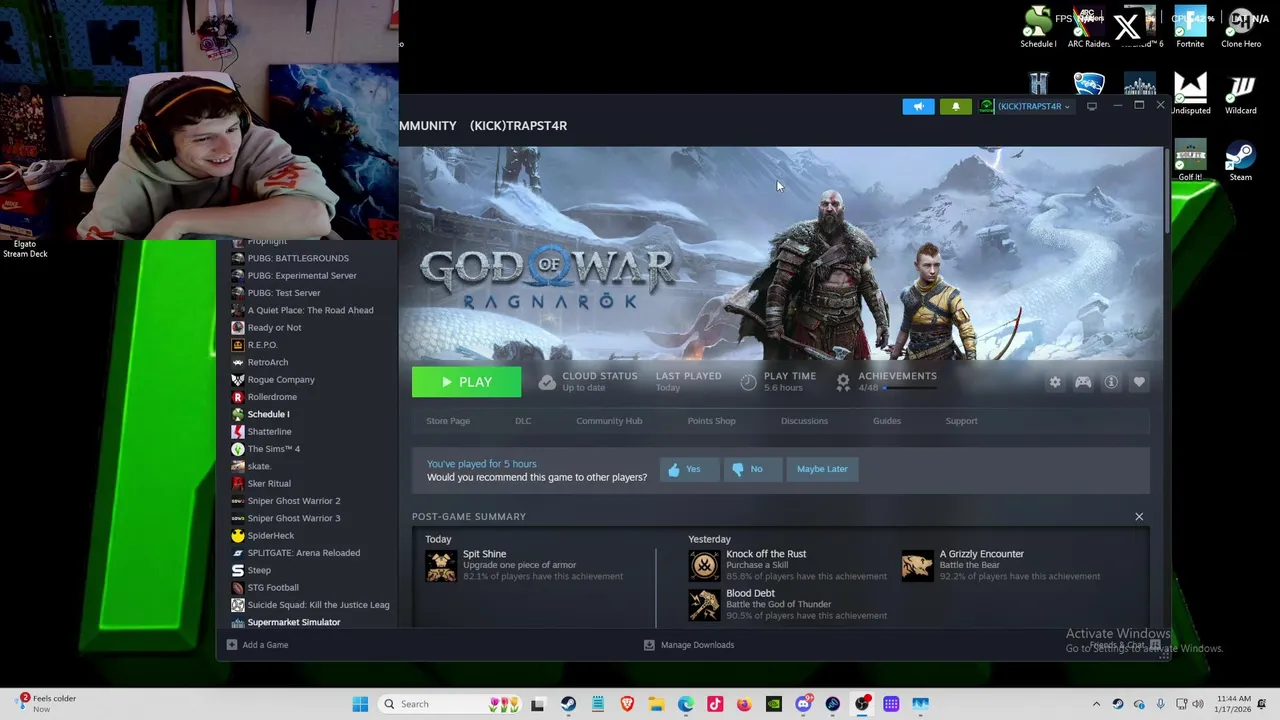1280x720 pixels.
Task: Close the Post-Game Summary panel
Action: (1139, 517)
